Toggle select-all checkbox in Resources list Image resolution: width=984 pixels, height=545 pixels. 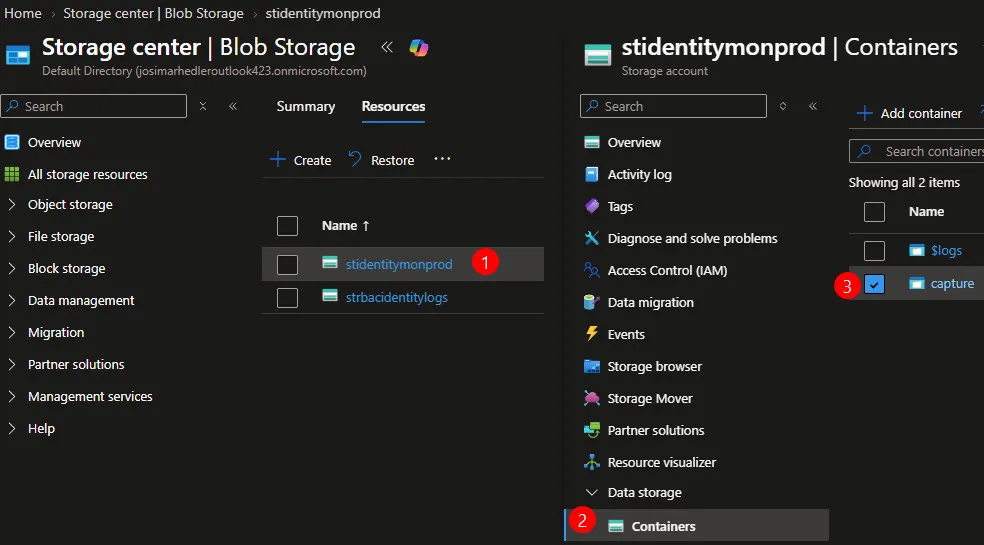point(287,226)
